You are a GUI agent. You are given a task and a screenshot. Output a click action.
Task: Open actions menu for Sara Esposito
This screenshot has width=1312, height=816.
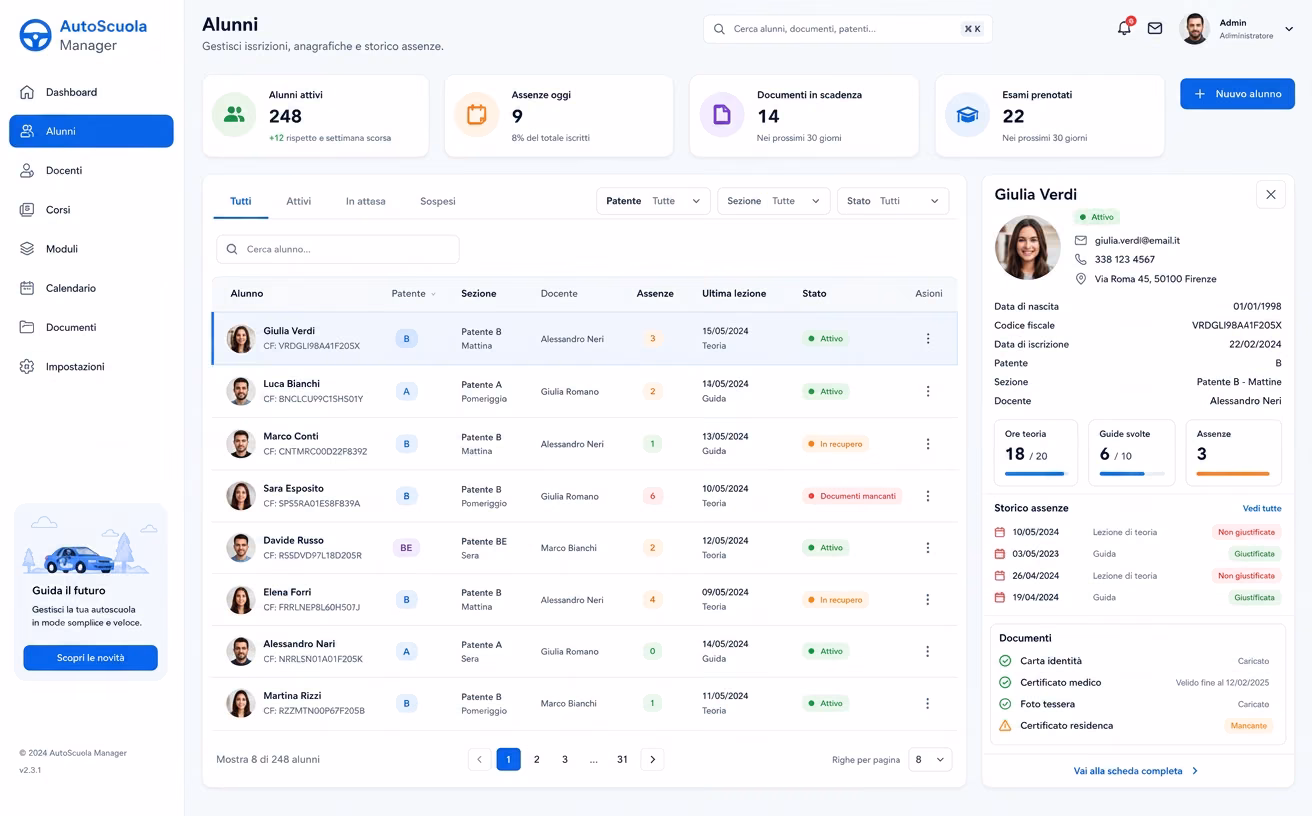coord(928,496)
